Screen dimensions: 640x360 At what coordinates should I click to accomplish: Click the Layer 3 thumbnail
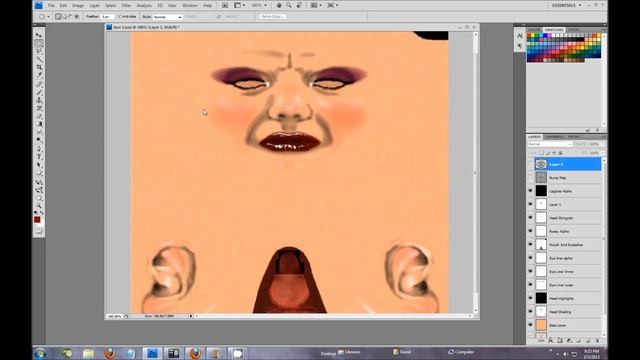click(x=541, y=164)
